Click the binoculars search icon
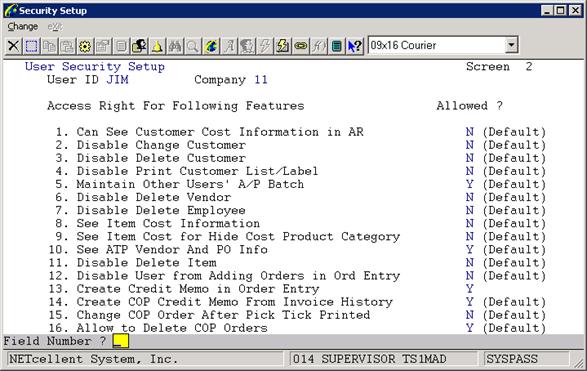 pyautogui.click(x=175, y=46)
